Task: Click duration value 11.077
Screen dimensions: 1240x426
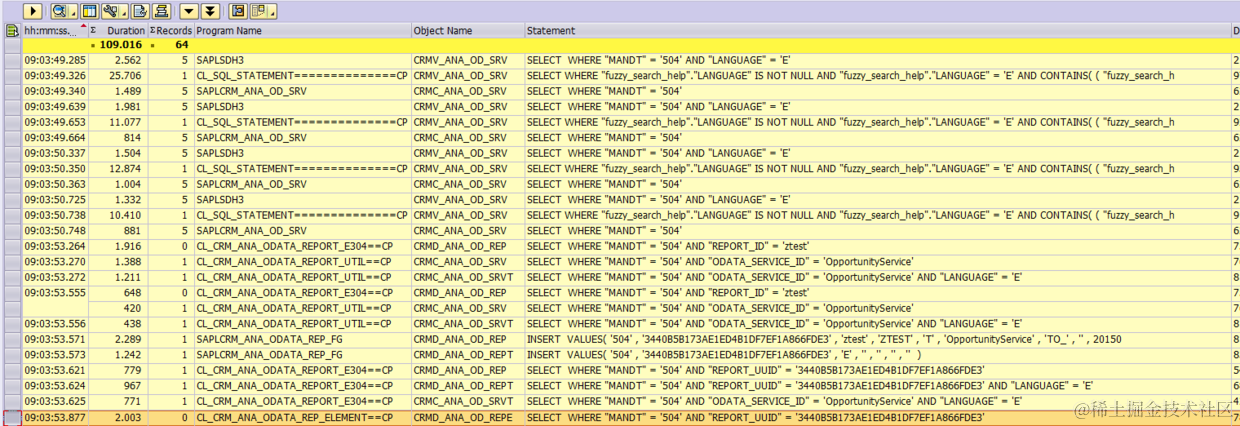Action: click(125, 122)
